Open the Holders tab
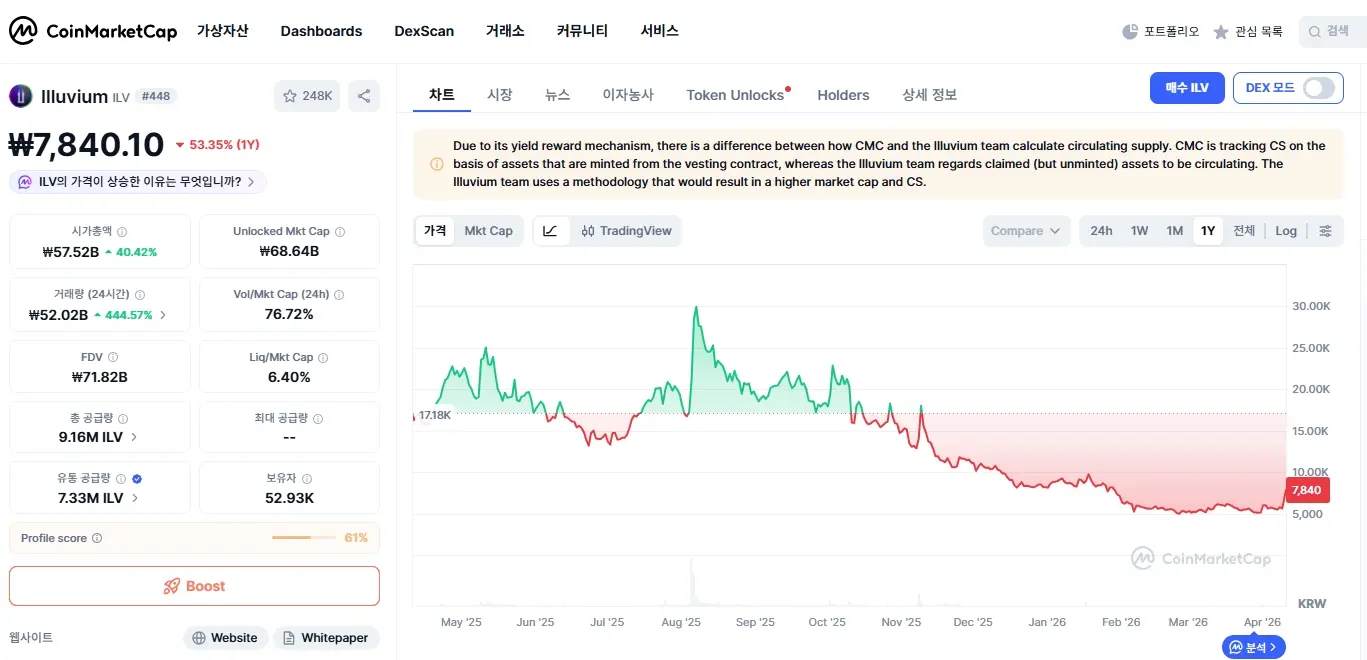 coord(843,95)
